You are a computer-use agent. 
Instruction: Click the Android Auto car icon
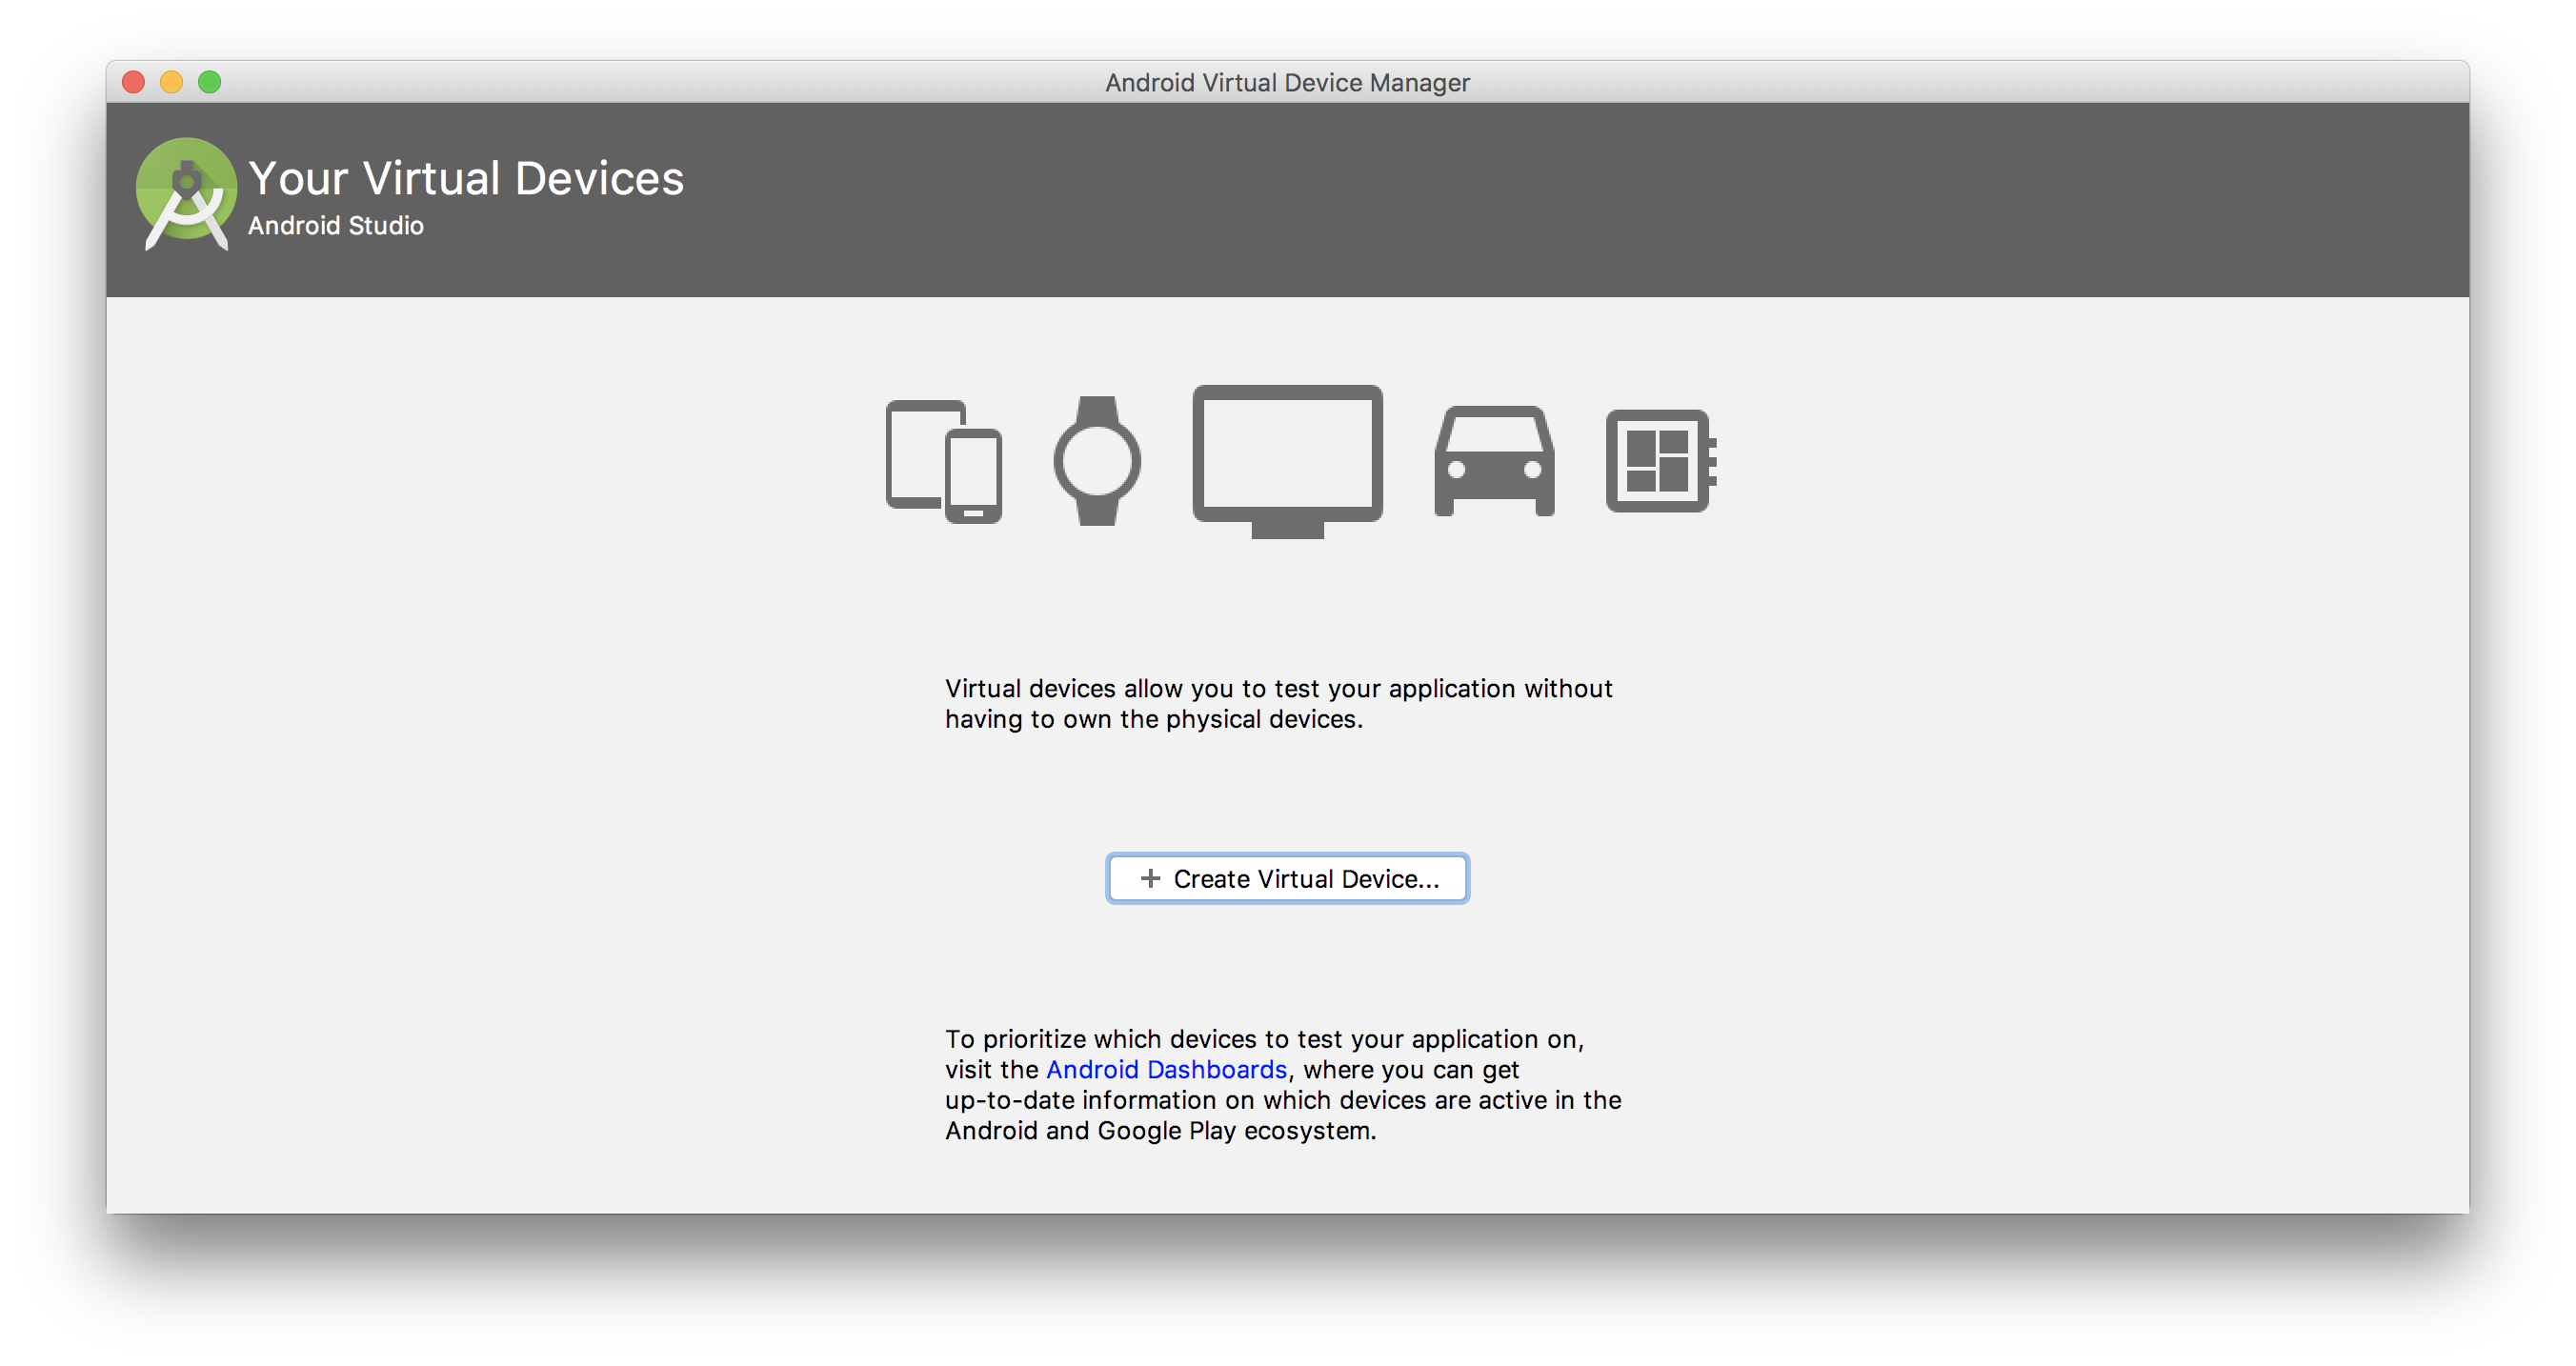tap(1494, 460)
